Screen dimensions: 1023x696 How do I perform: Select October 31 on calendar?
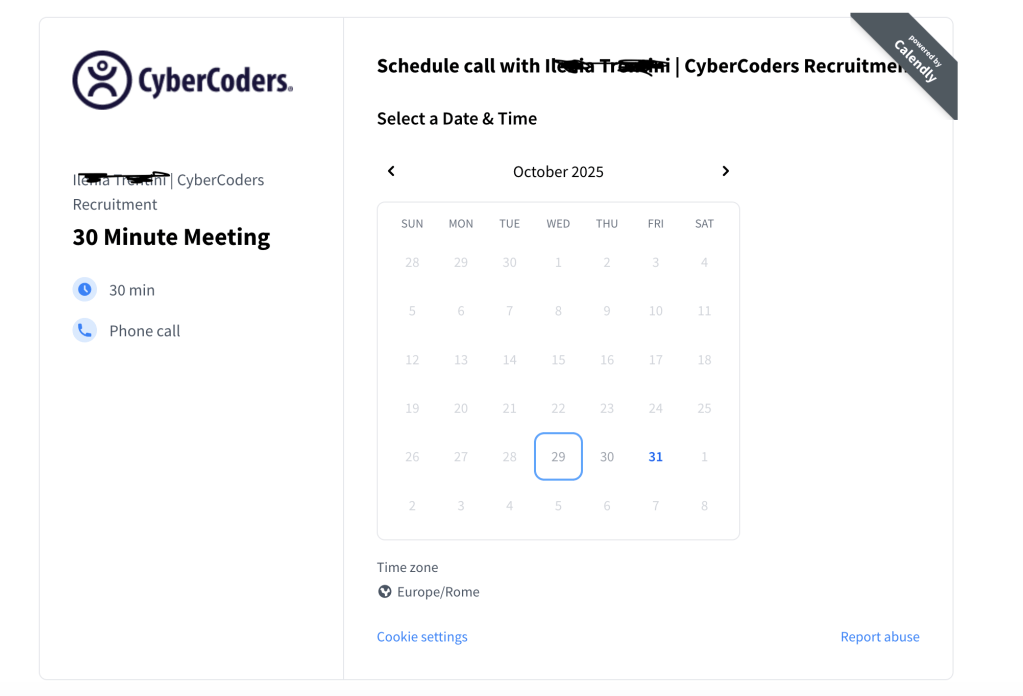pyautogui.click(x=656, y=457)
